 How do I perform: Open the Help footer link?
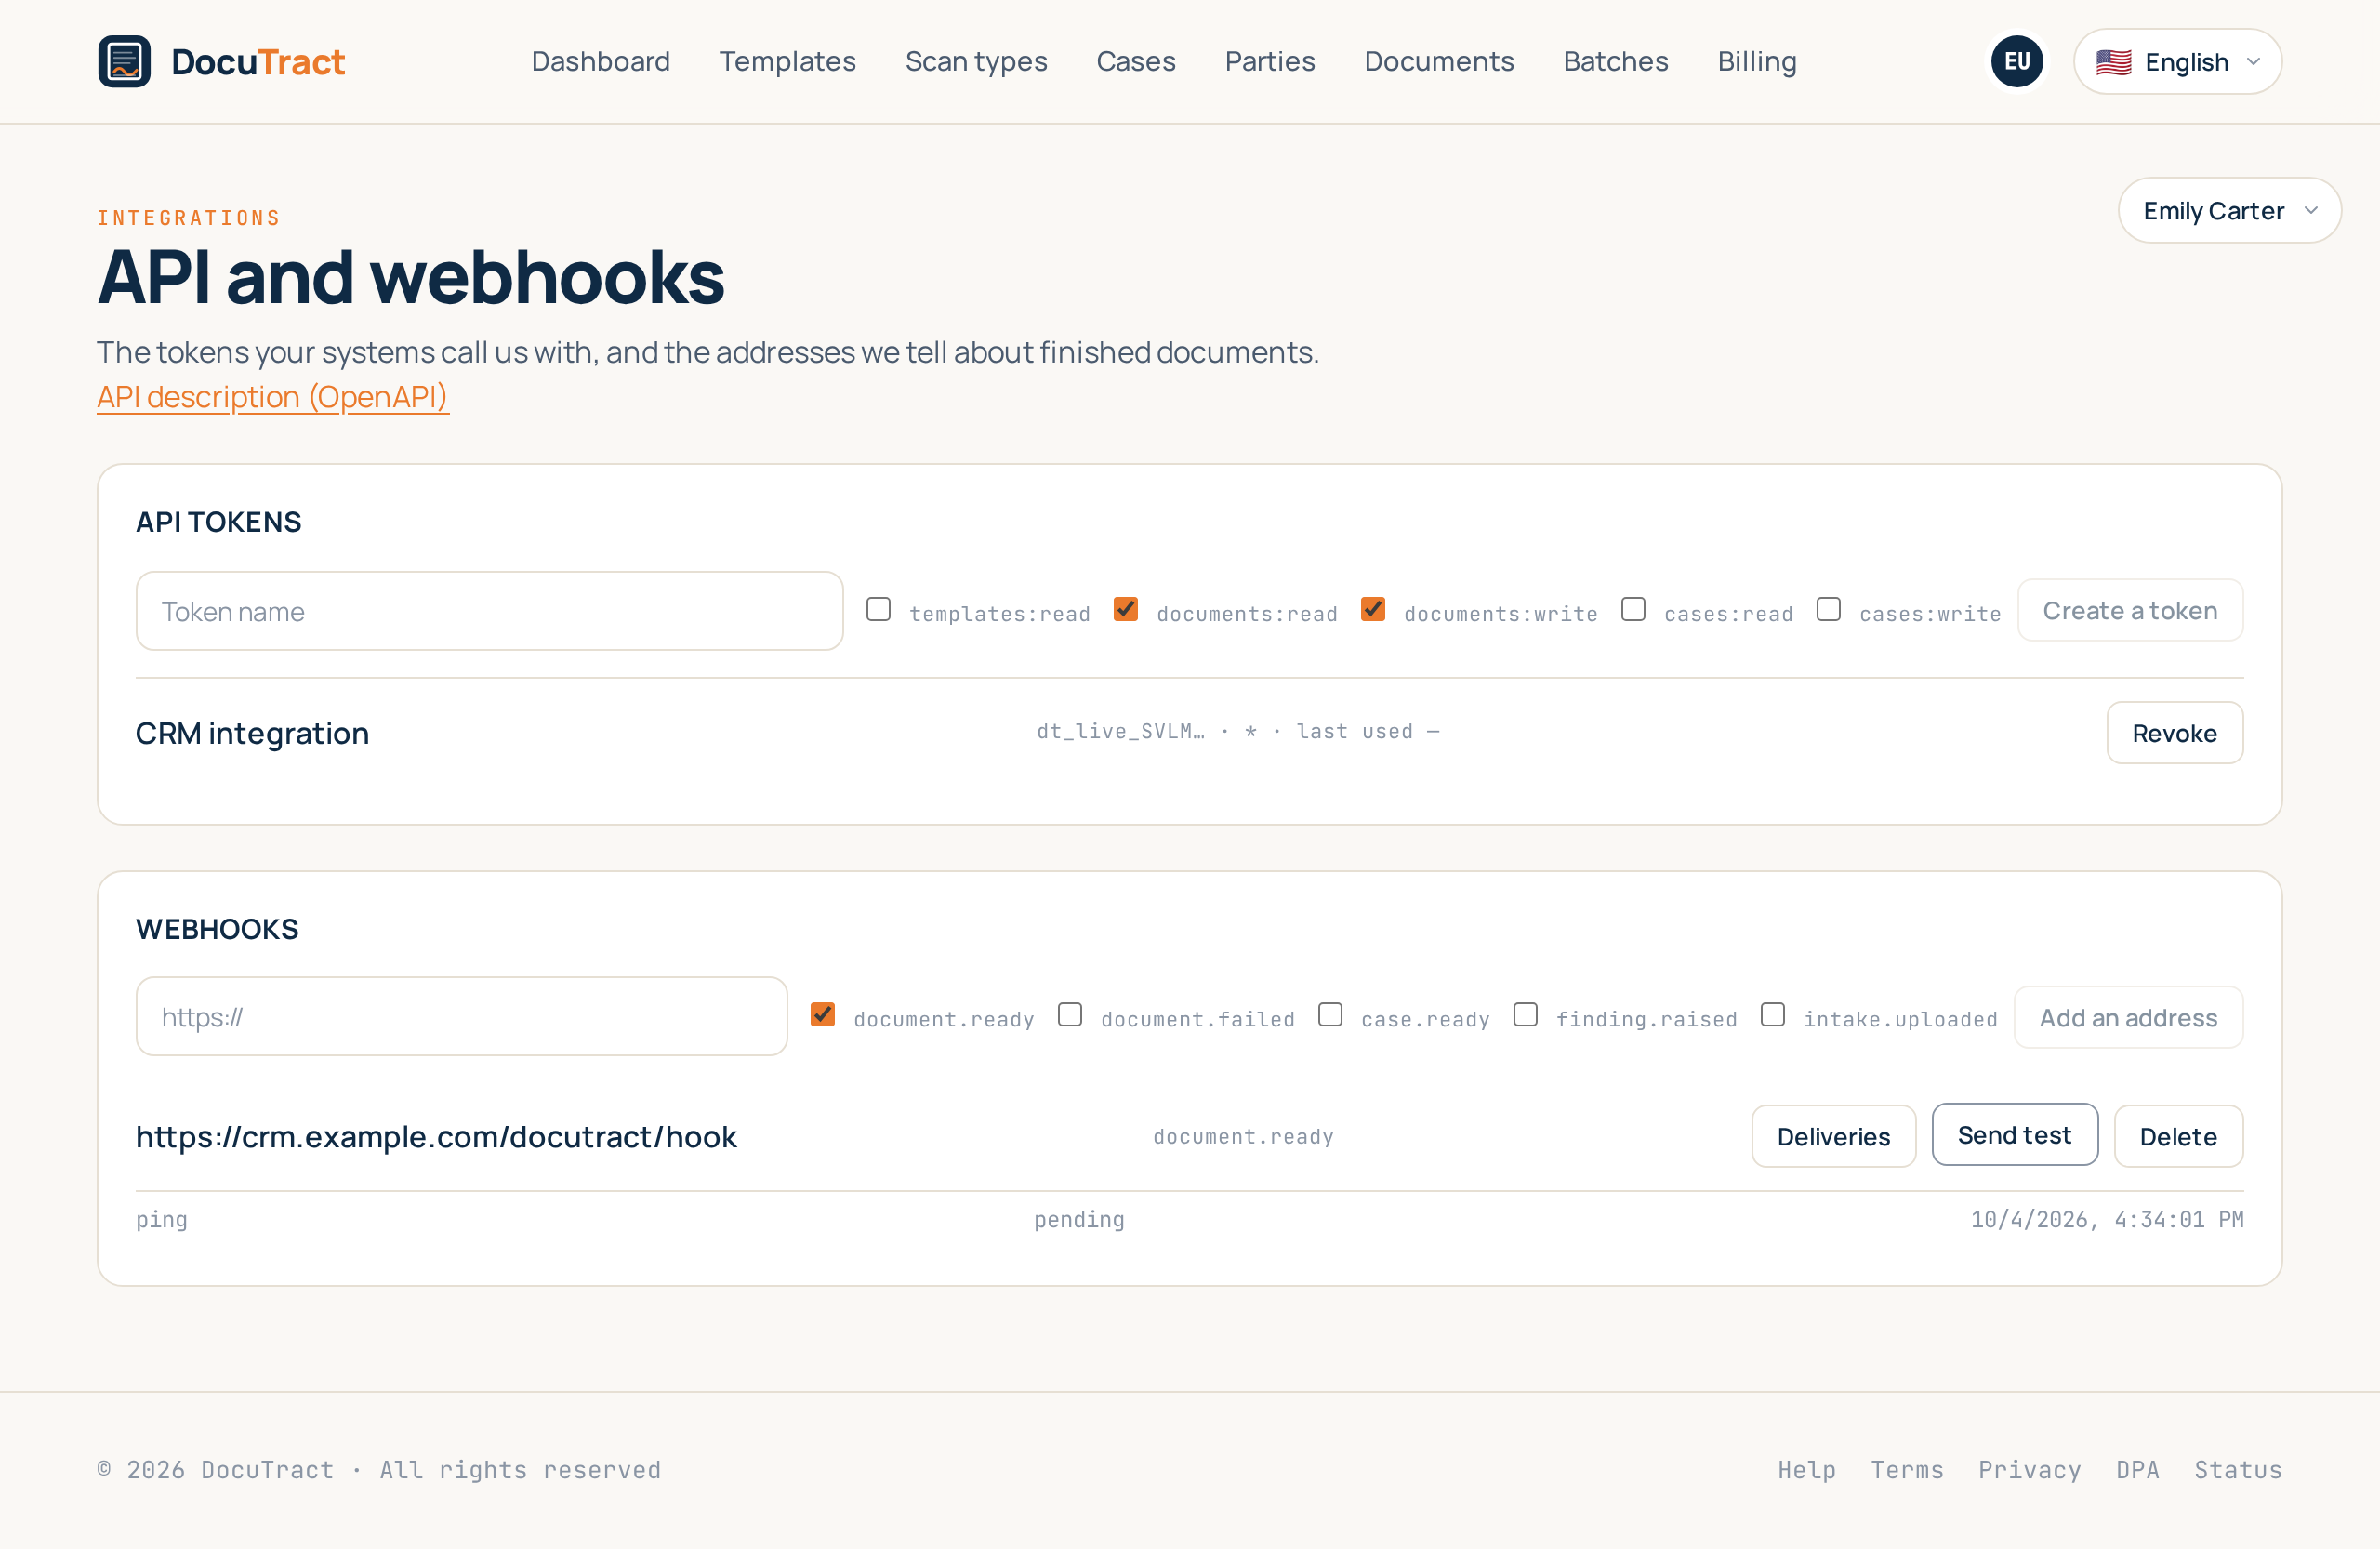pyautogui.click(x=1806, y=1470)
